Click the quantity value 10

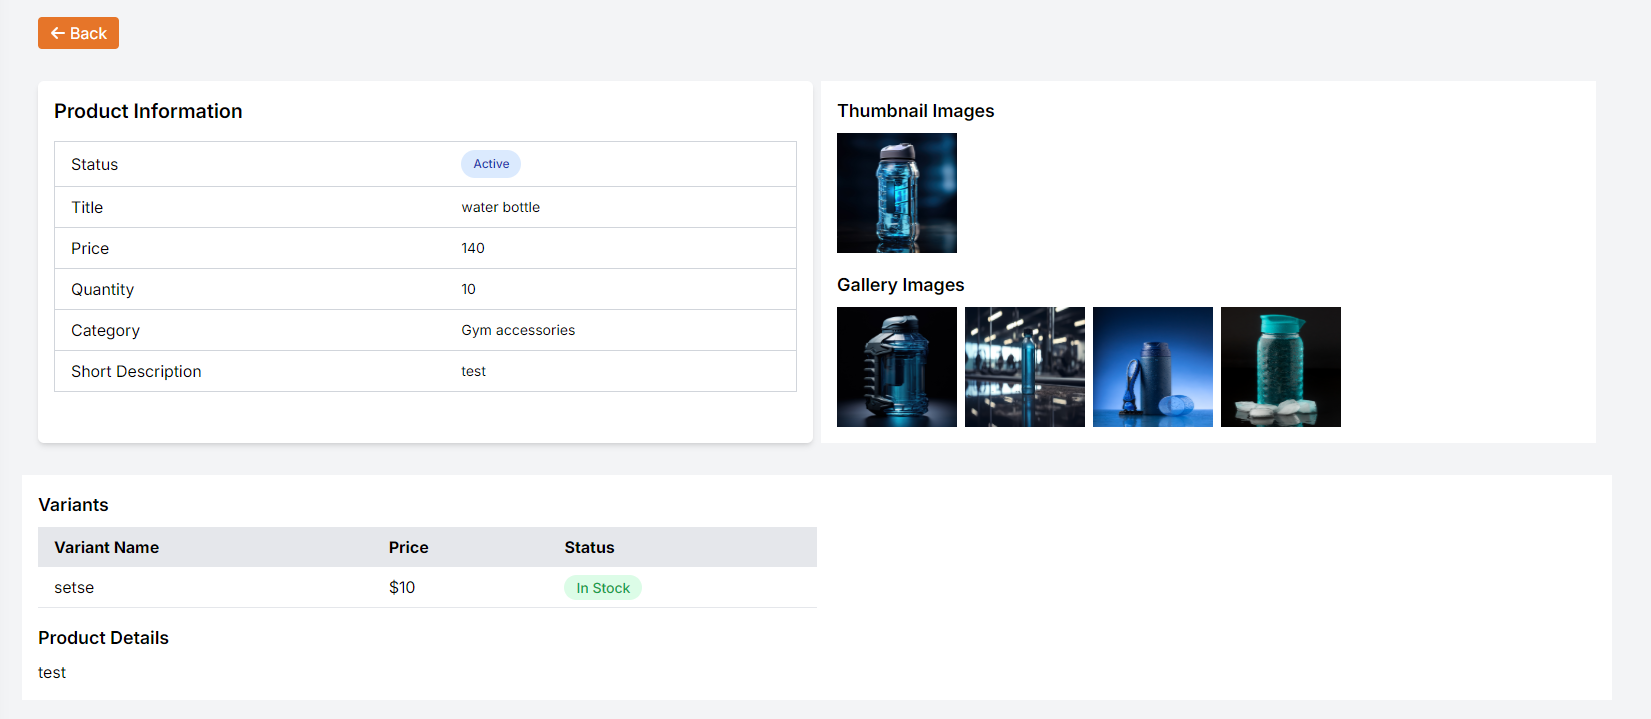tap(468, 289)
